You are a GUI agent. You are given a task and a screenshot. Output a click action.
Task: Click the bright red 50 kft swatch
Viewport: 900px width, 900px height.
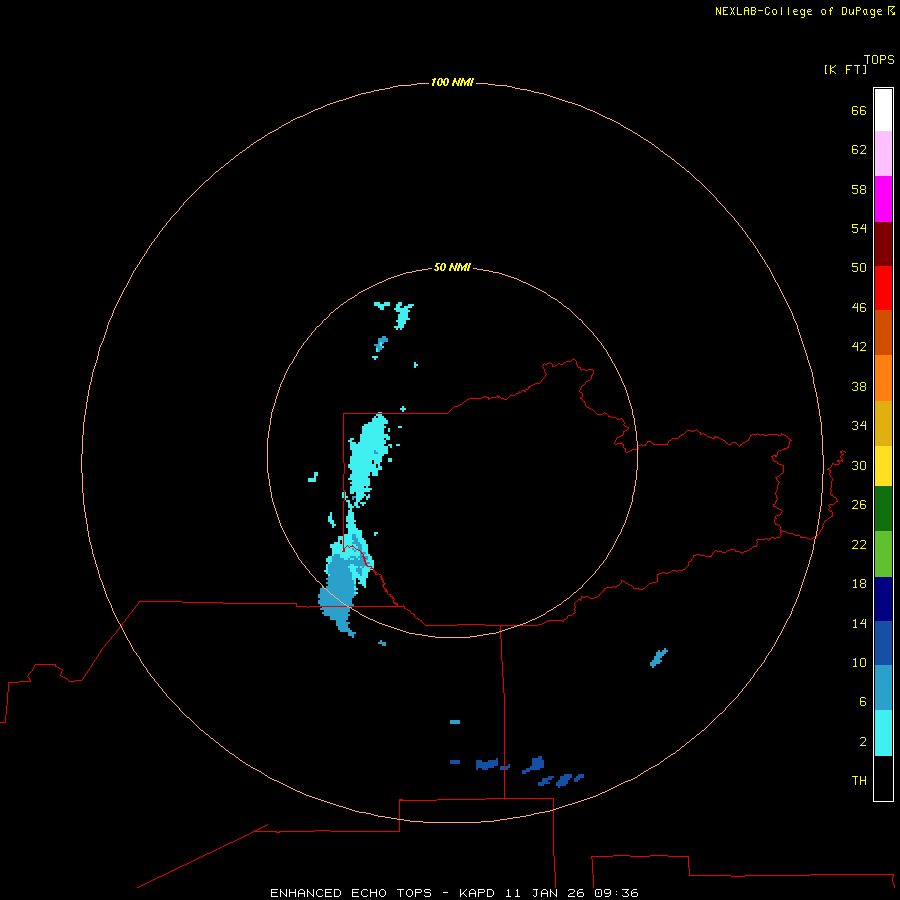[883, 288]
